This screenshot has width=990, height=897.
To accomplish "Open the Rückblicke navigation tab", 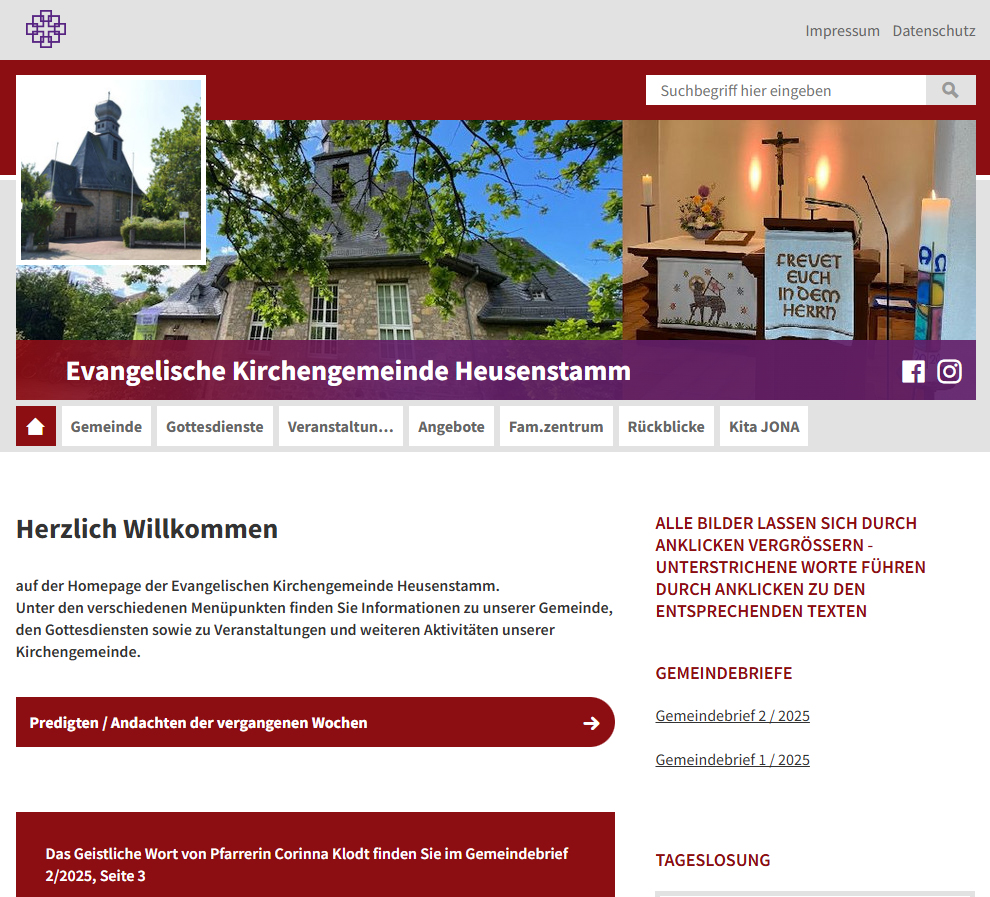I will (666, 426).
